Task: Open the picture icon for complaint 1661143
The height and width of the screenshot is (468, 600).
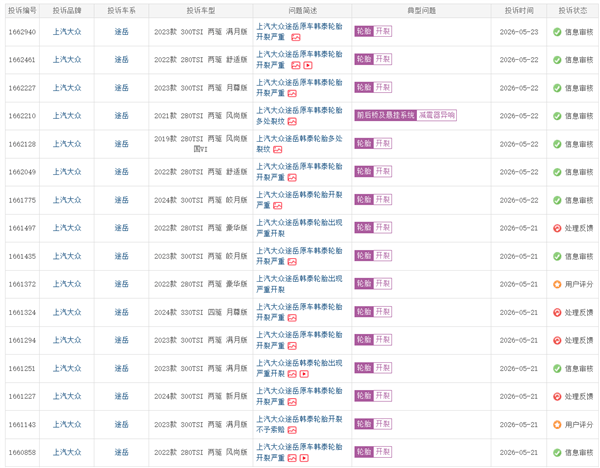Action: pyautogui.click(x=292, y=430)
